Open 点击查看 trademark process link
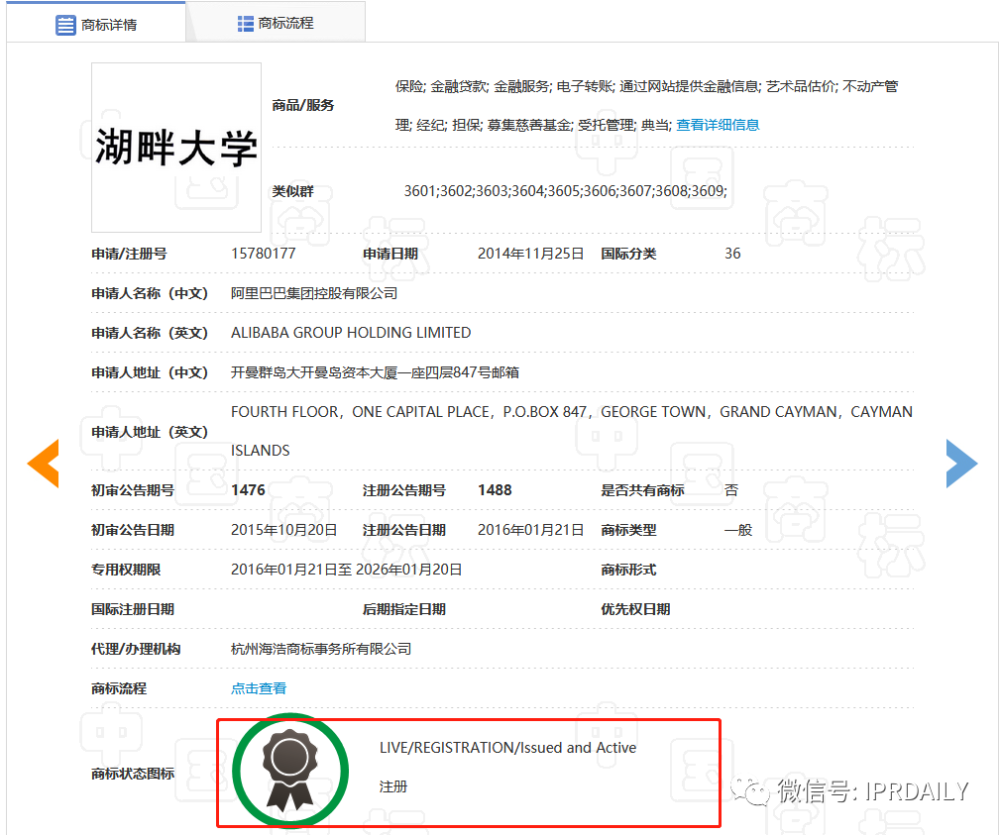Screen dimensions: 1000x835 tap(258, 688)
